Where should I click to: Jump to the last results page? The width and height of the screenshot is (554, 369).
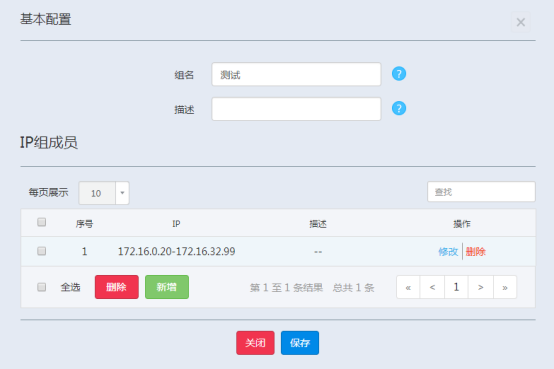(x=505, y=287)
